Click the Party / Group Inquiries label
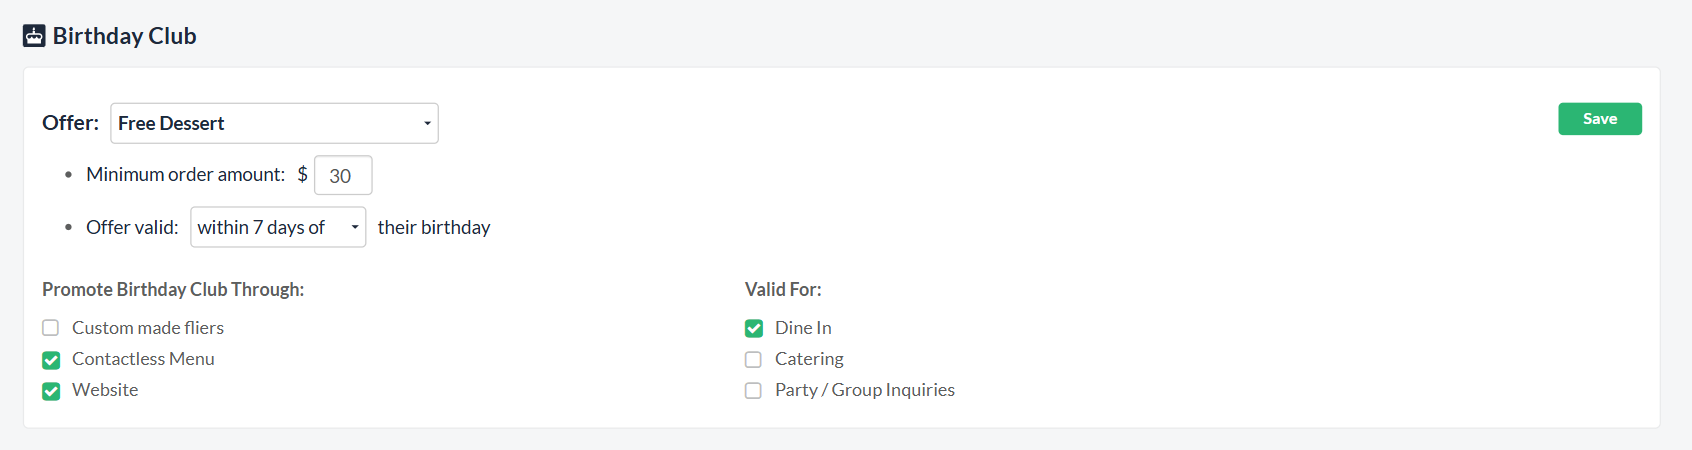Screen dimensions: 1692x450 point(865,390)
